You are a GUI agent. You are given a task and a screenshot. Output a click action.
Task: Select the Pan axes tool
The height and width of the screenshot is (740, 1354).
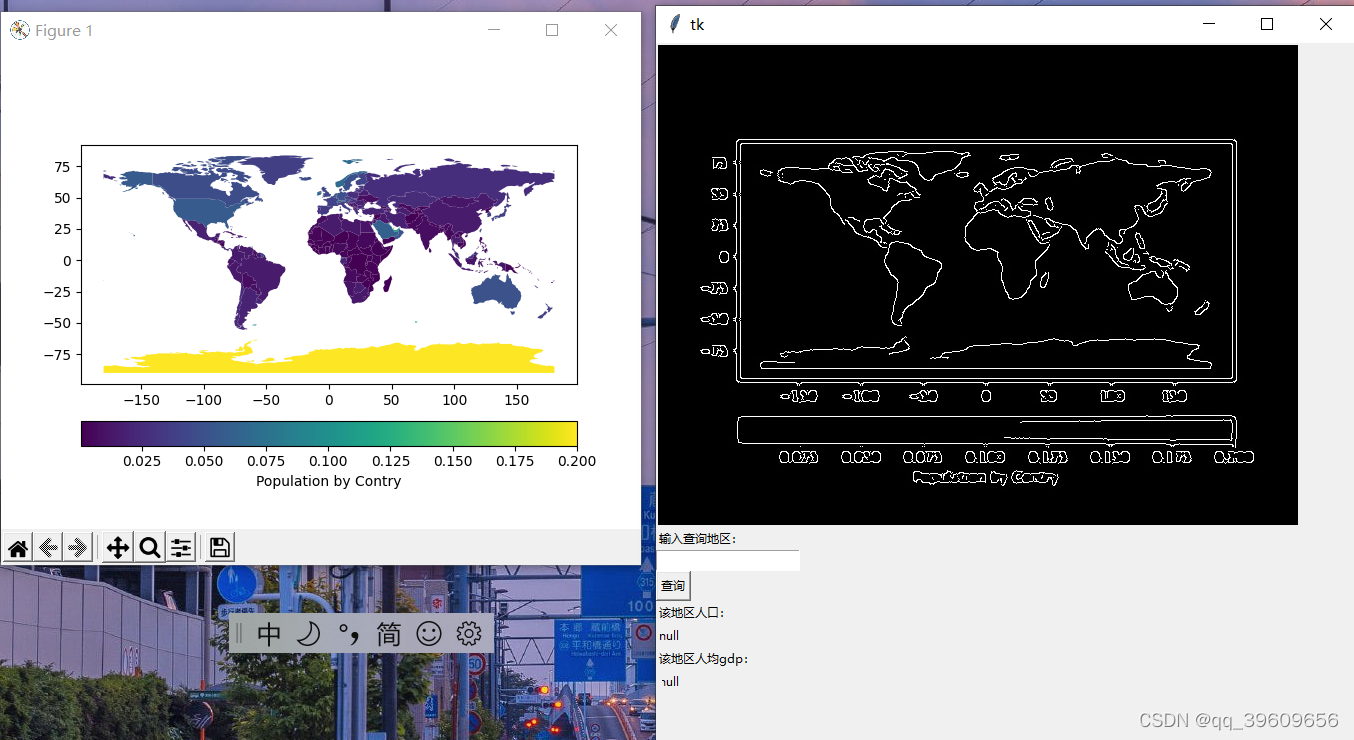pos(117,548)
